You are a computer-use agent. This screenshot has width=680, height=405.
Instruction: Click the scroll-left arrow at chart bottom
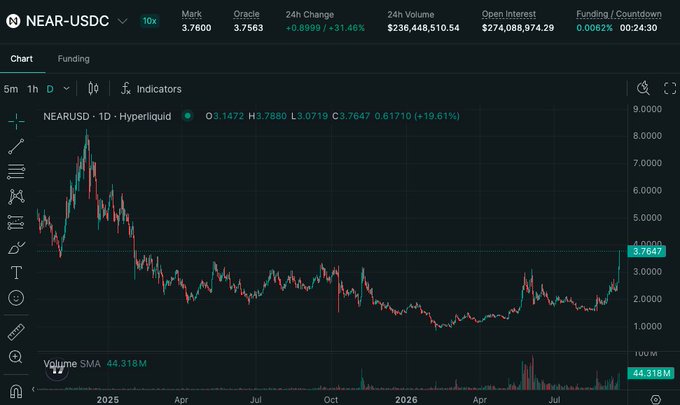click(x=33, y=389)
